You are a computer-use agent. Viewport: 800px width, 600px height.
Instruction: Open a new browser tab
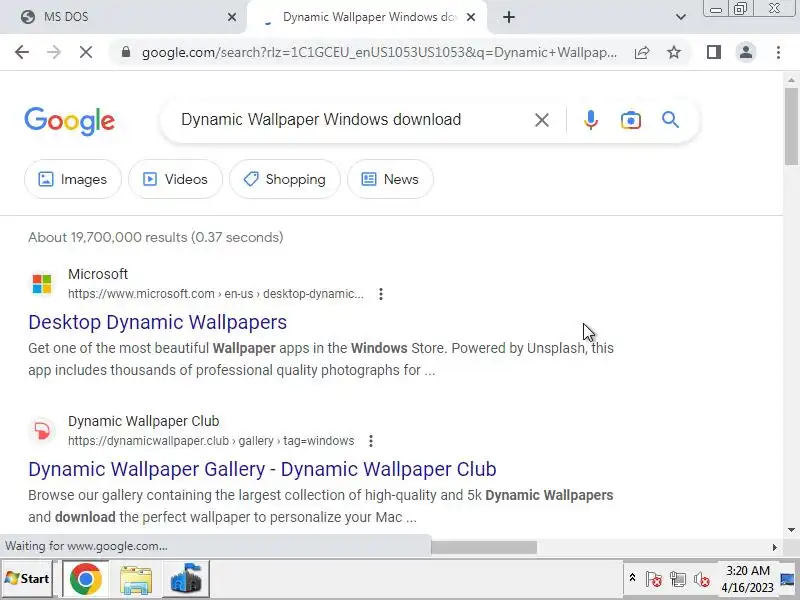[x=509, y=17]
